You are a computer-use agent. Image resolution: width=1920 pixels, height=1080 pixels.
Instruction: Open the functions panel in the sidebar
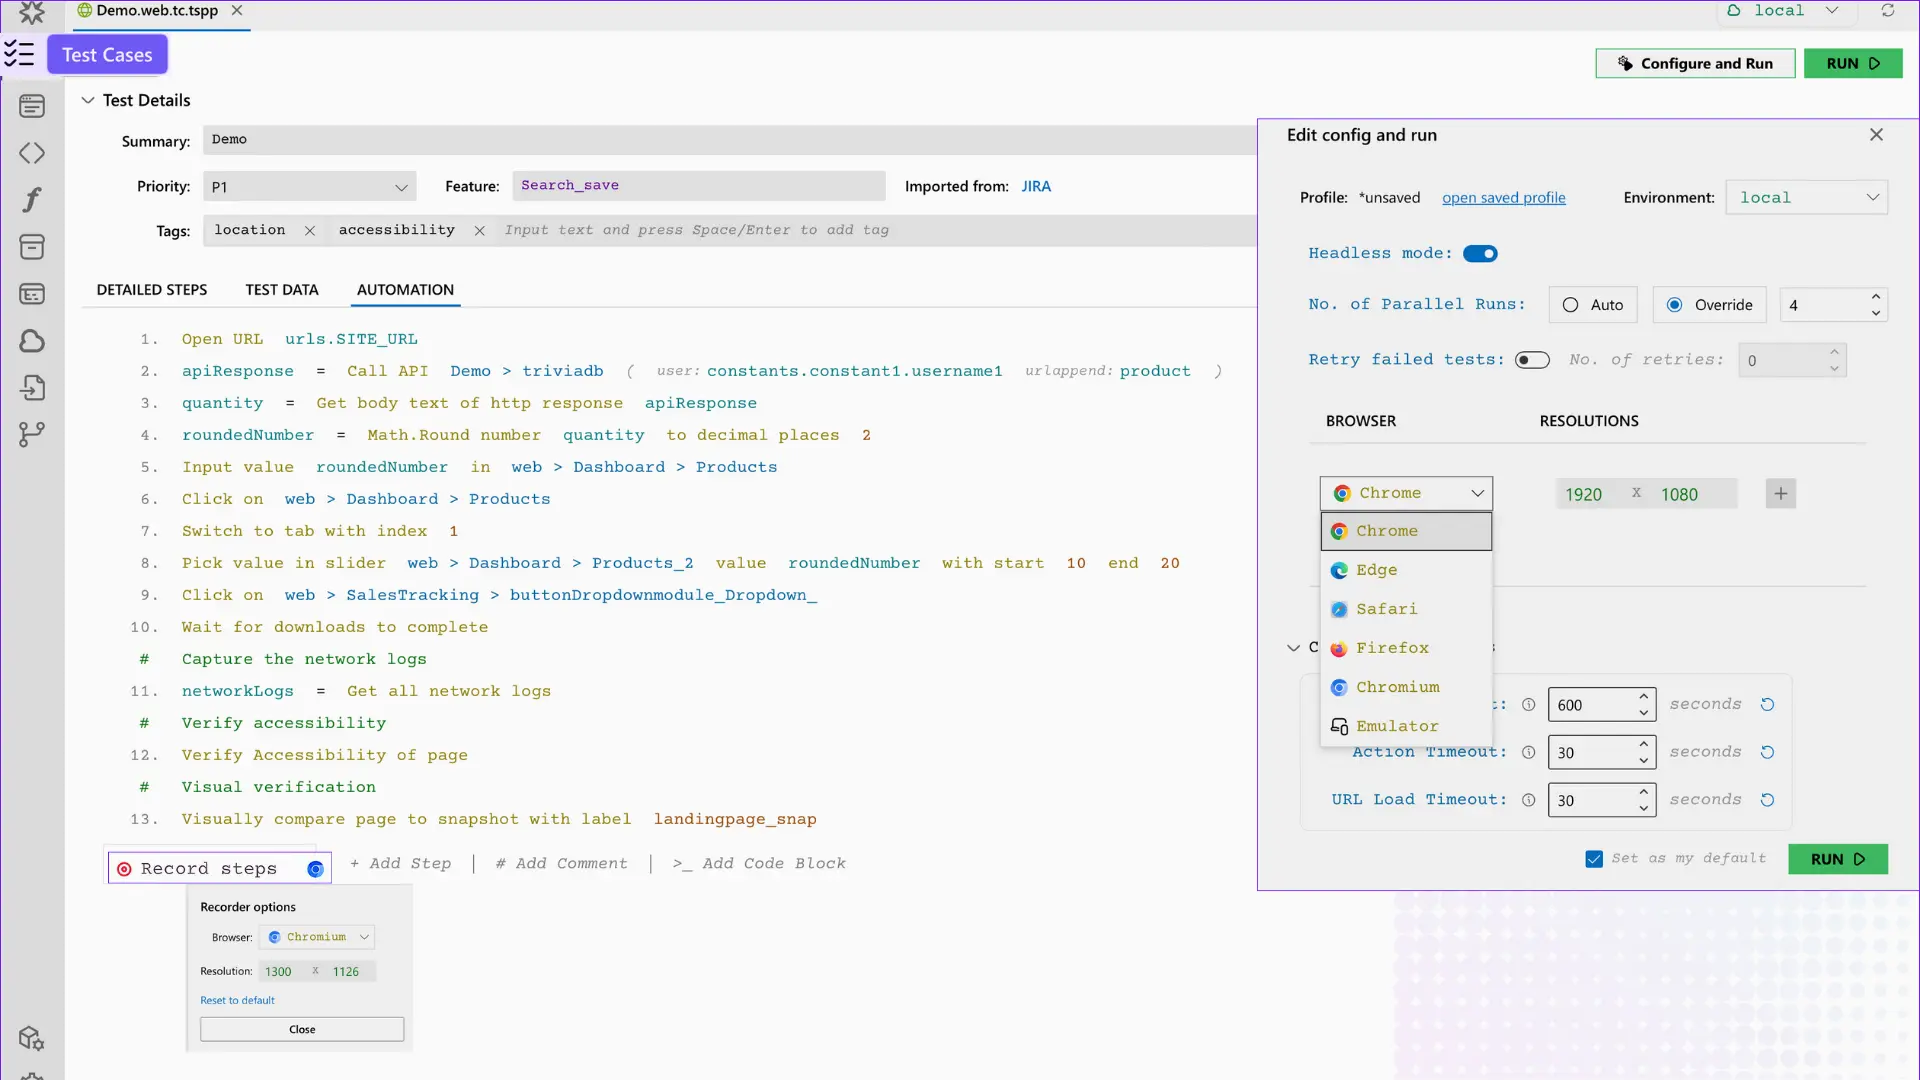[33, 199]
